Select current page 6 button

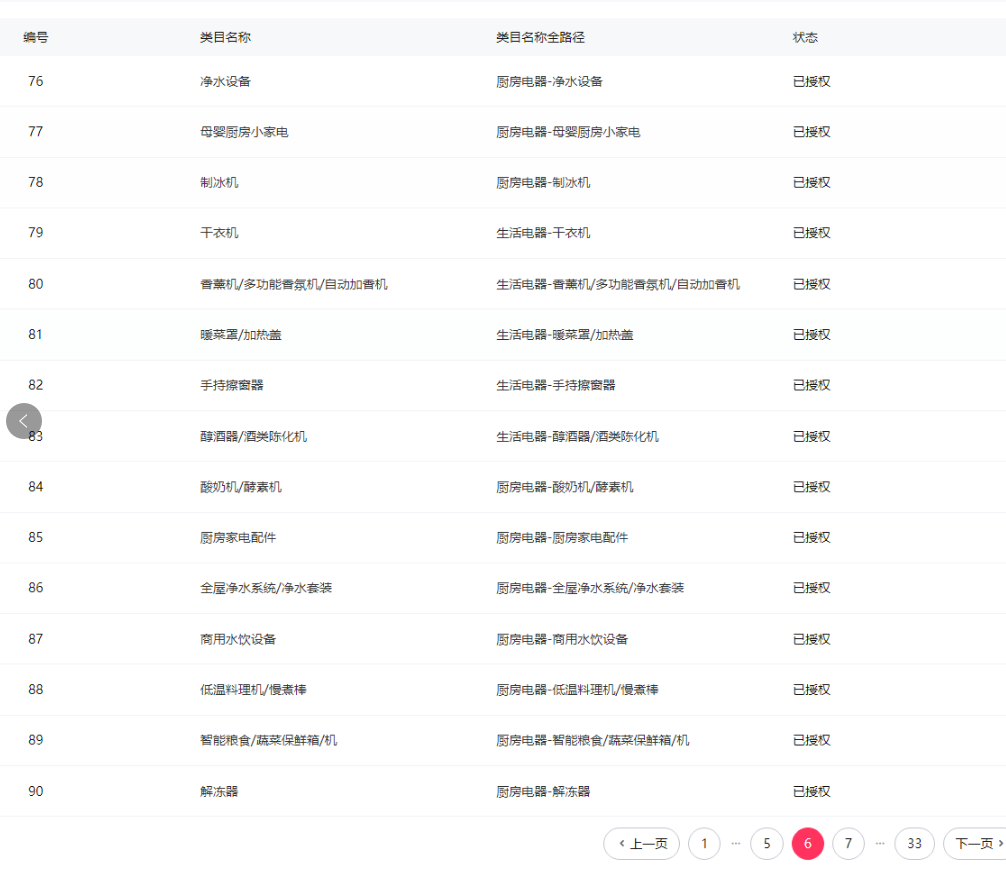(807, 844)
